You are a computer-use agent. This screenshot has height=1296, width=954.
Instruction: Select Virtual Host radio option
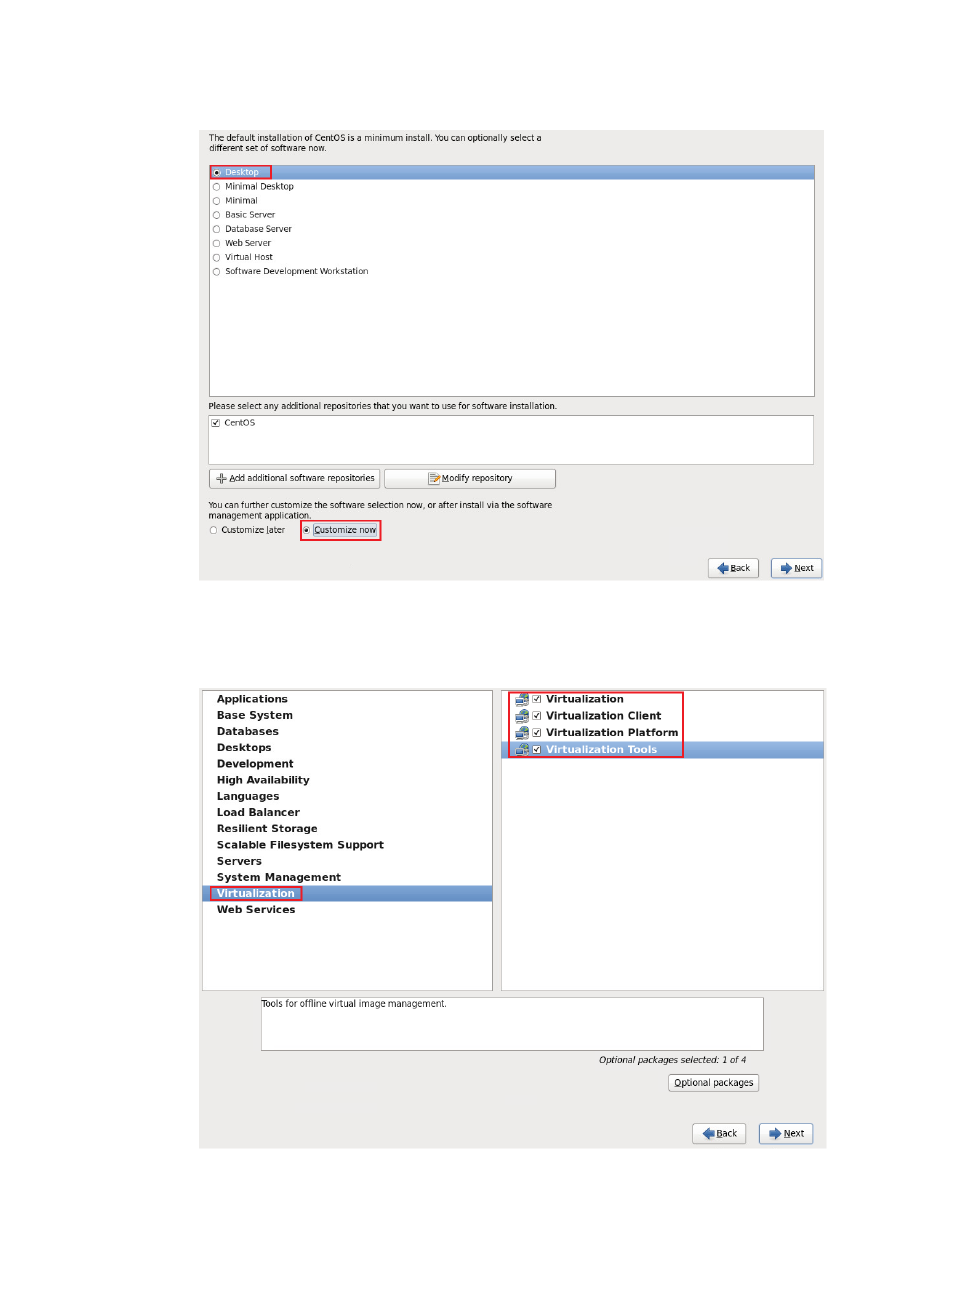(216, 257)
